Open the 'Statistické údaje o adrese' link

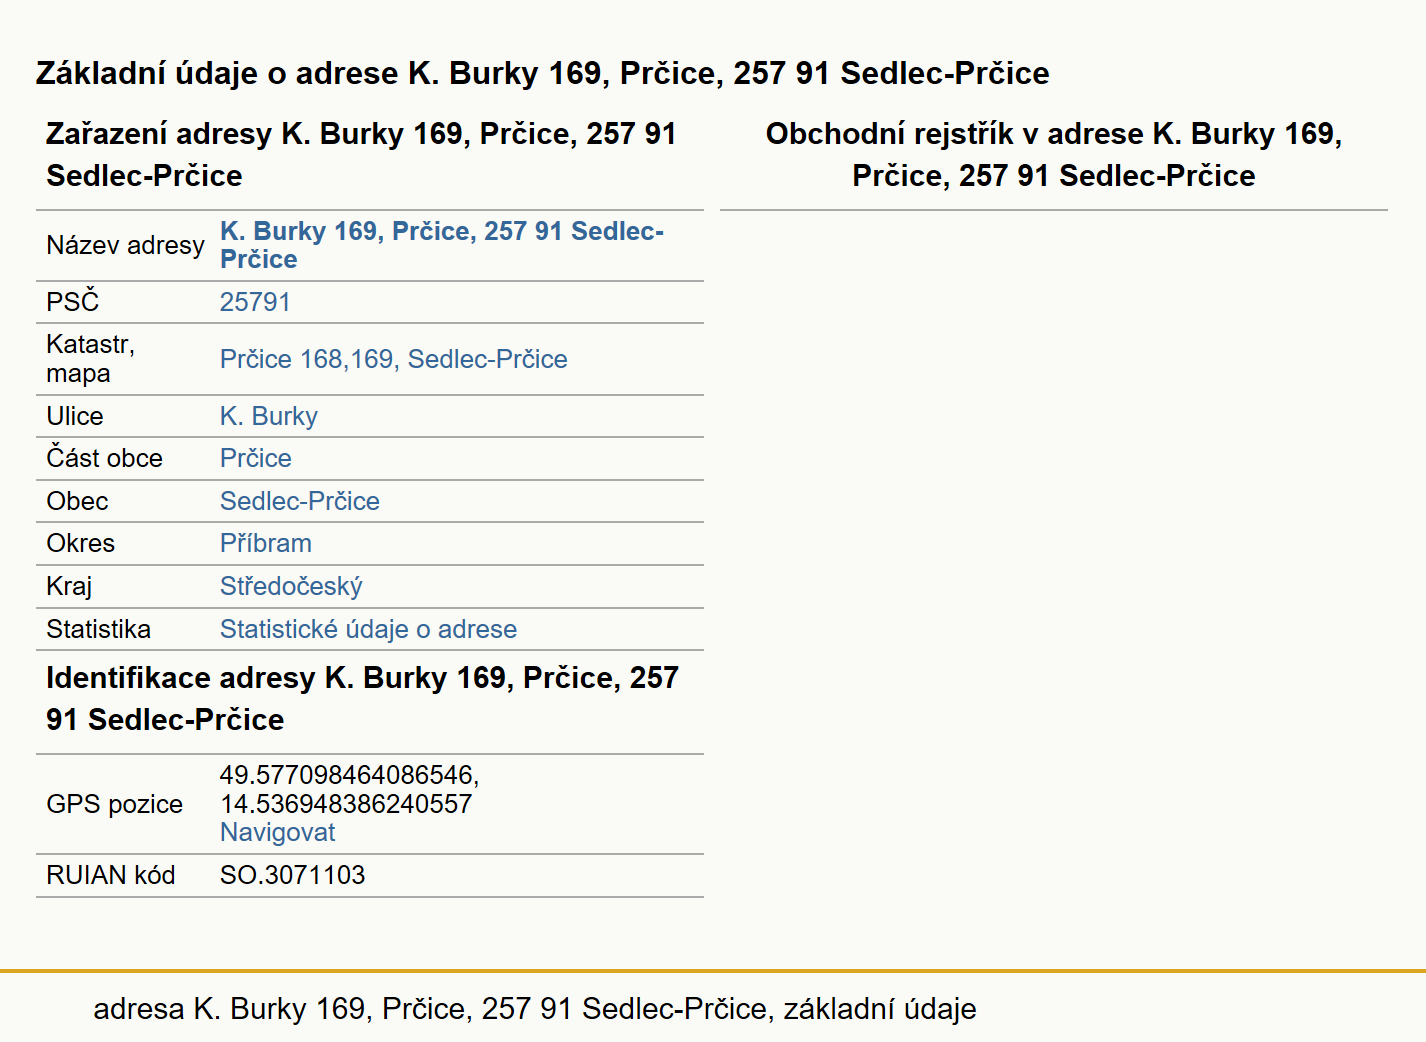tap(368, 629)
